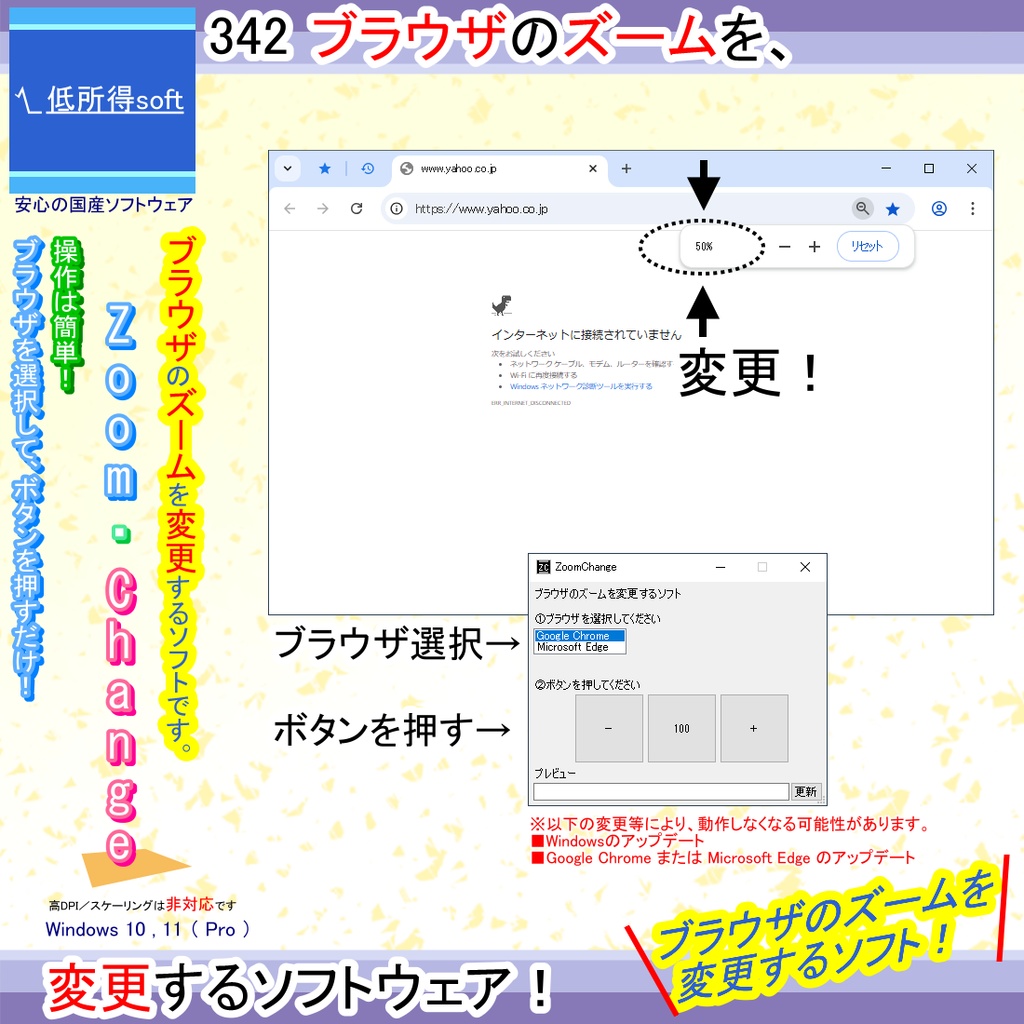Click the bookmarks star in Chrome's tab strip
The image size is (1024, 1024).
coord(325,168)
